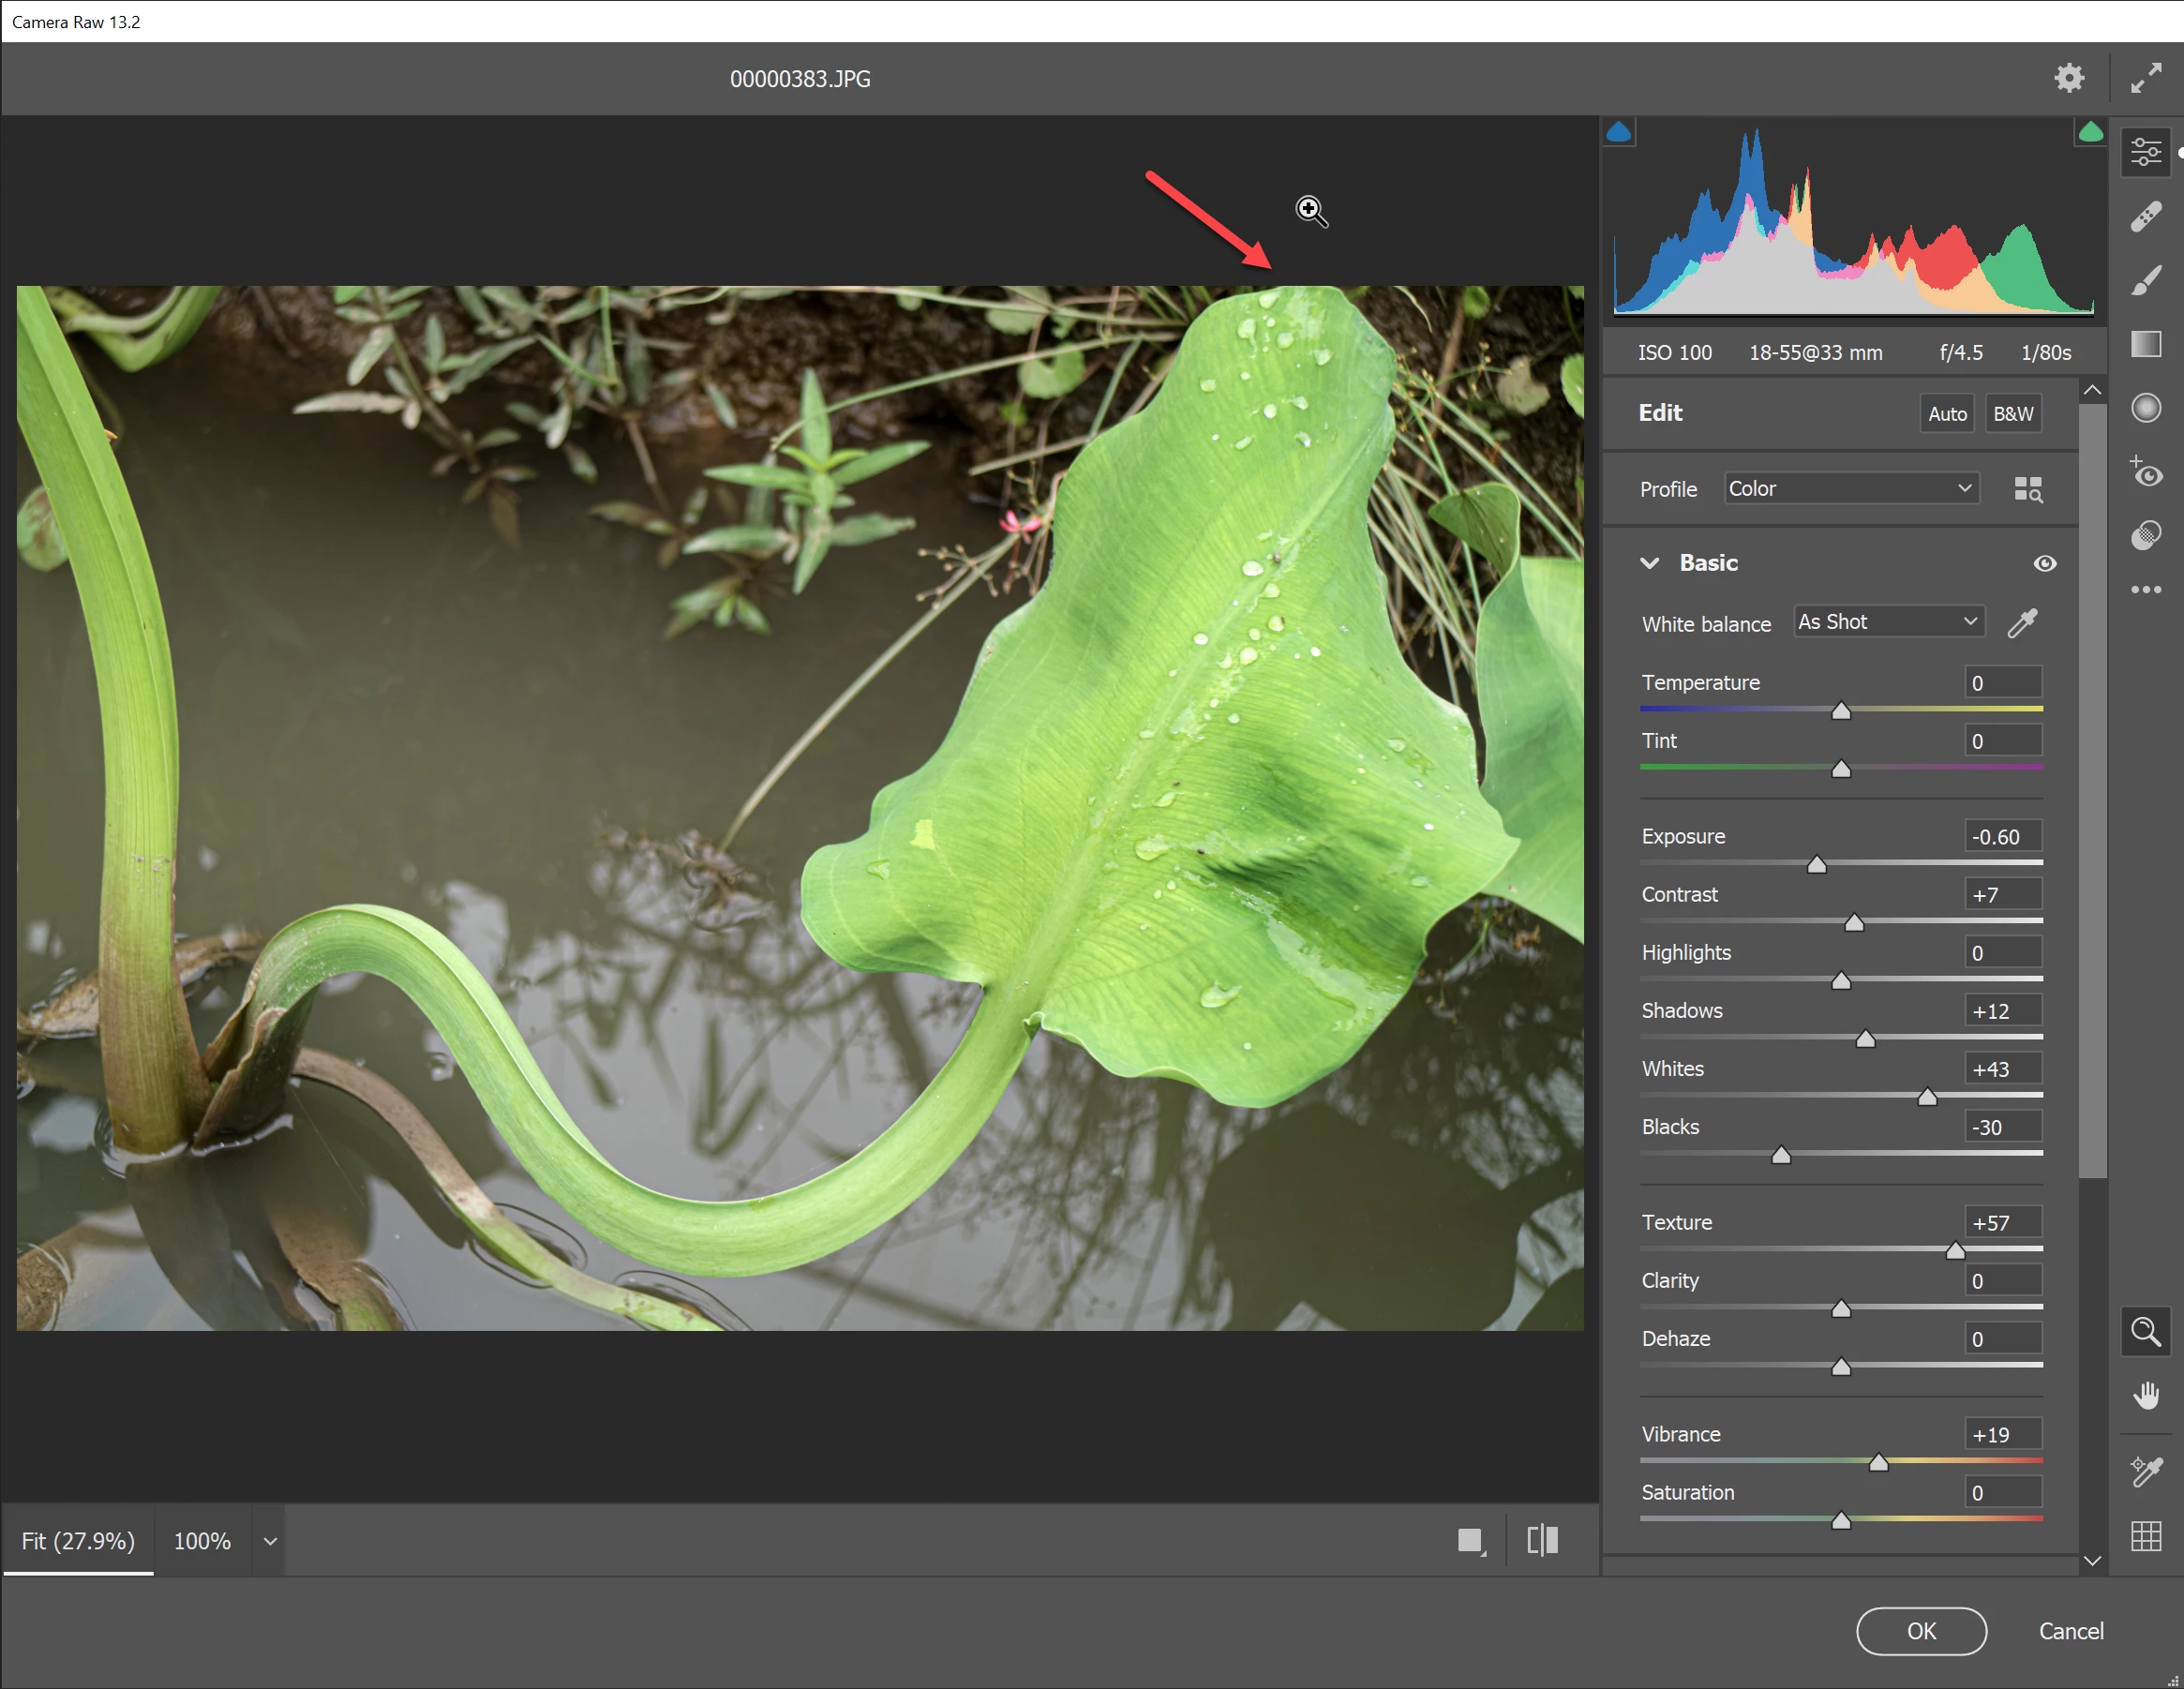This screenshot has width=2184, height=1689.
Task: Select the Radial Filter tool
Action: click(2145, 408)
